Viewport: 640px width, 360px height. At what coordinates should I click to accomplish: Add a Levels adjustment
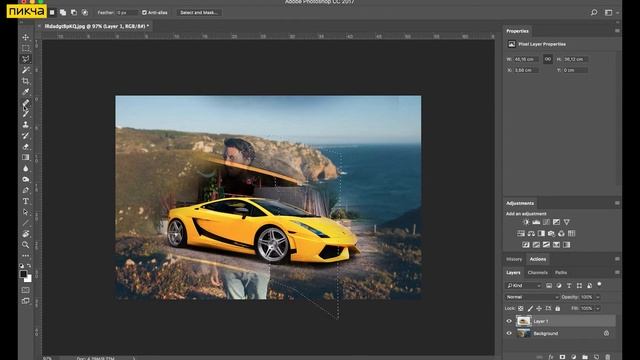(536, 222)
